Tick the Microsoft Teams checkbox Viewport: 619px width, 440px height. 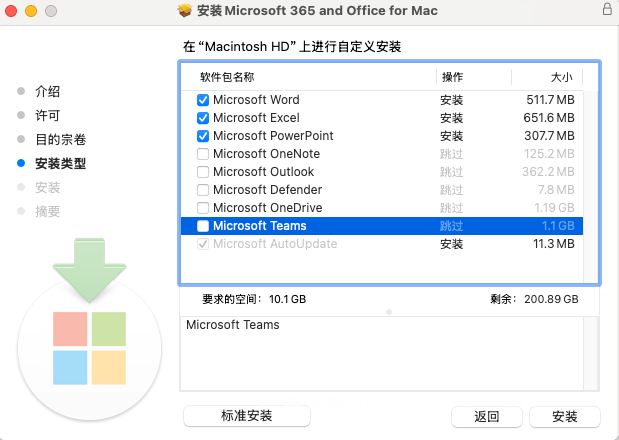coord(203,226)
